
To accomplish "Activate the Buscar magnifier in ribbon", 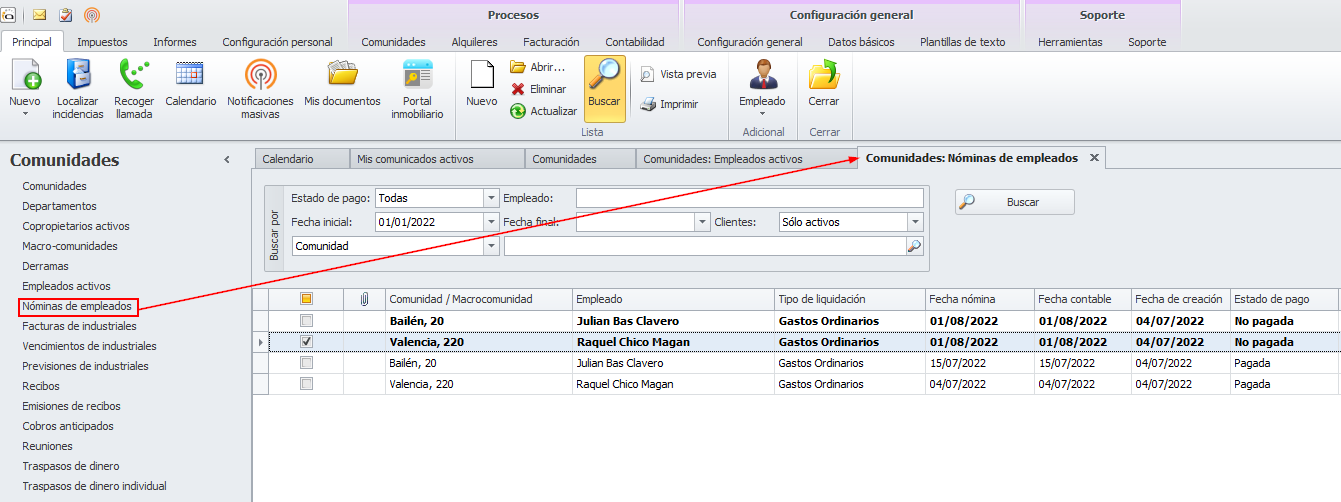I will (x=604, y=76).
